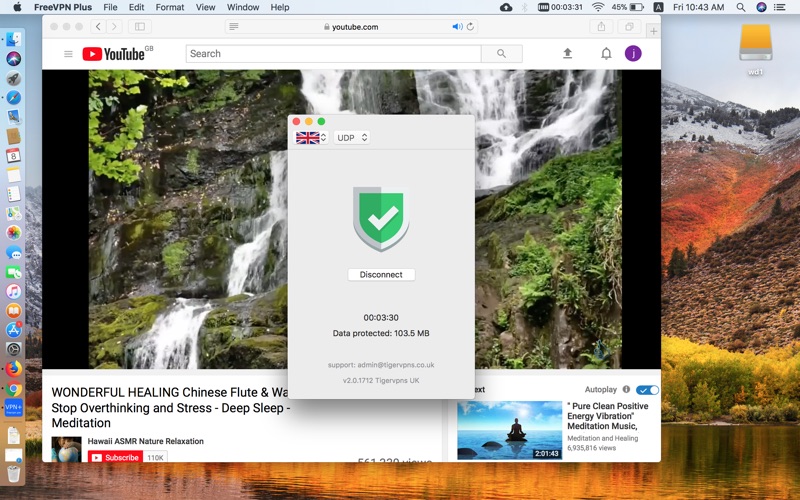Open the UK flag server dropdown
This screenshot has width=800, height=500.
(311, 138)
